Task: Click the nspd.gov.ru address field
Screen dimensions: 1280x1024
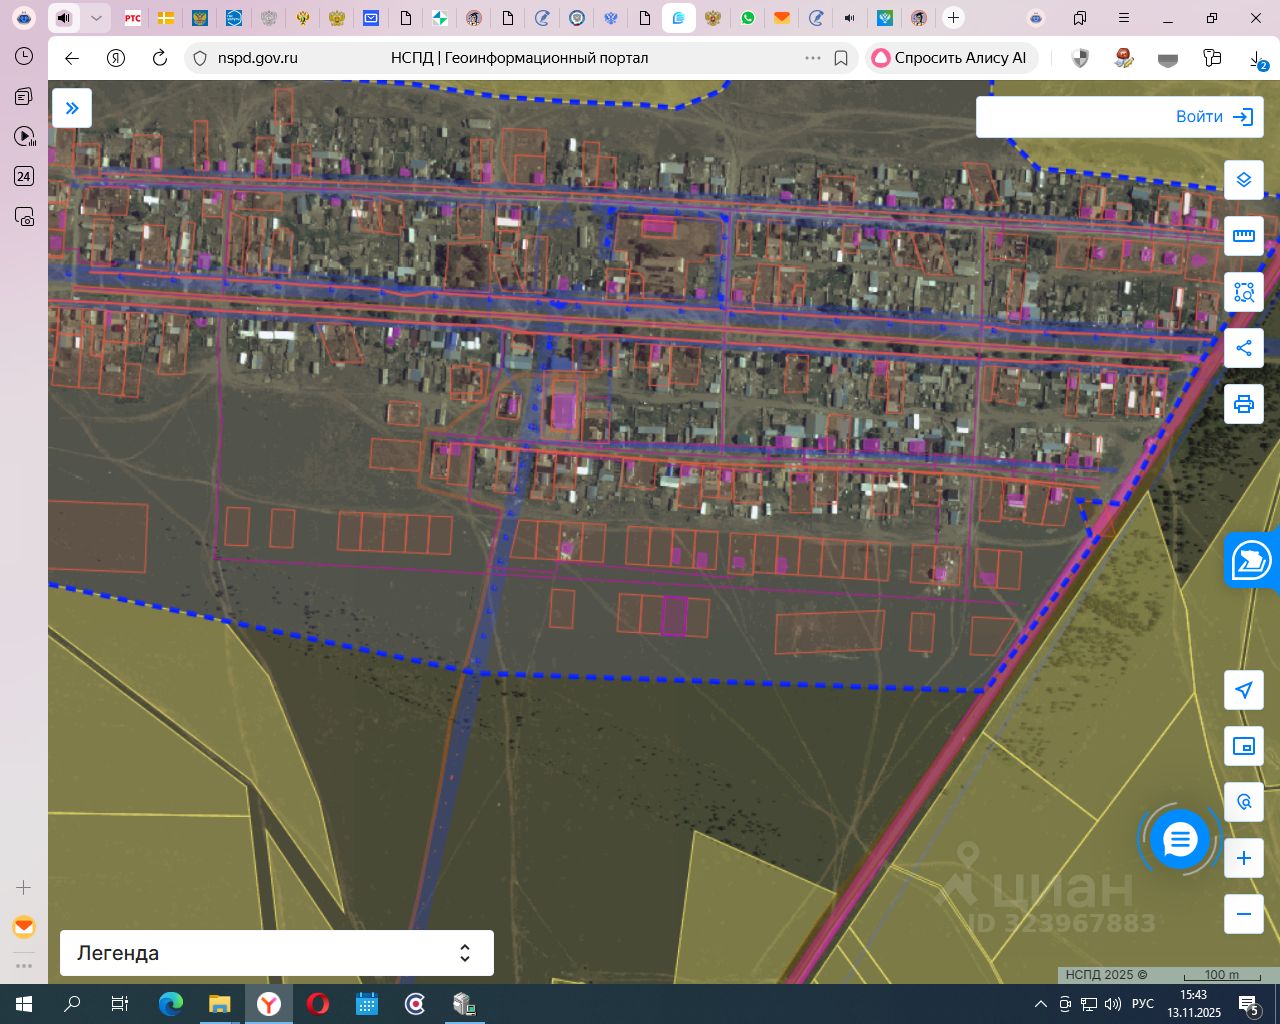Action: tap(258, 58)
